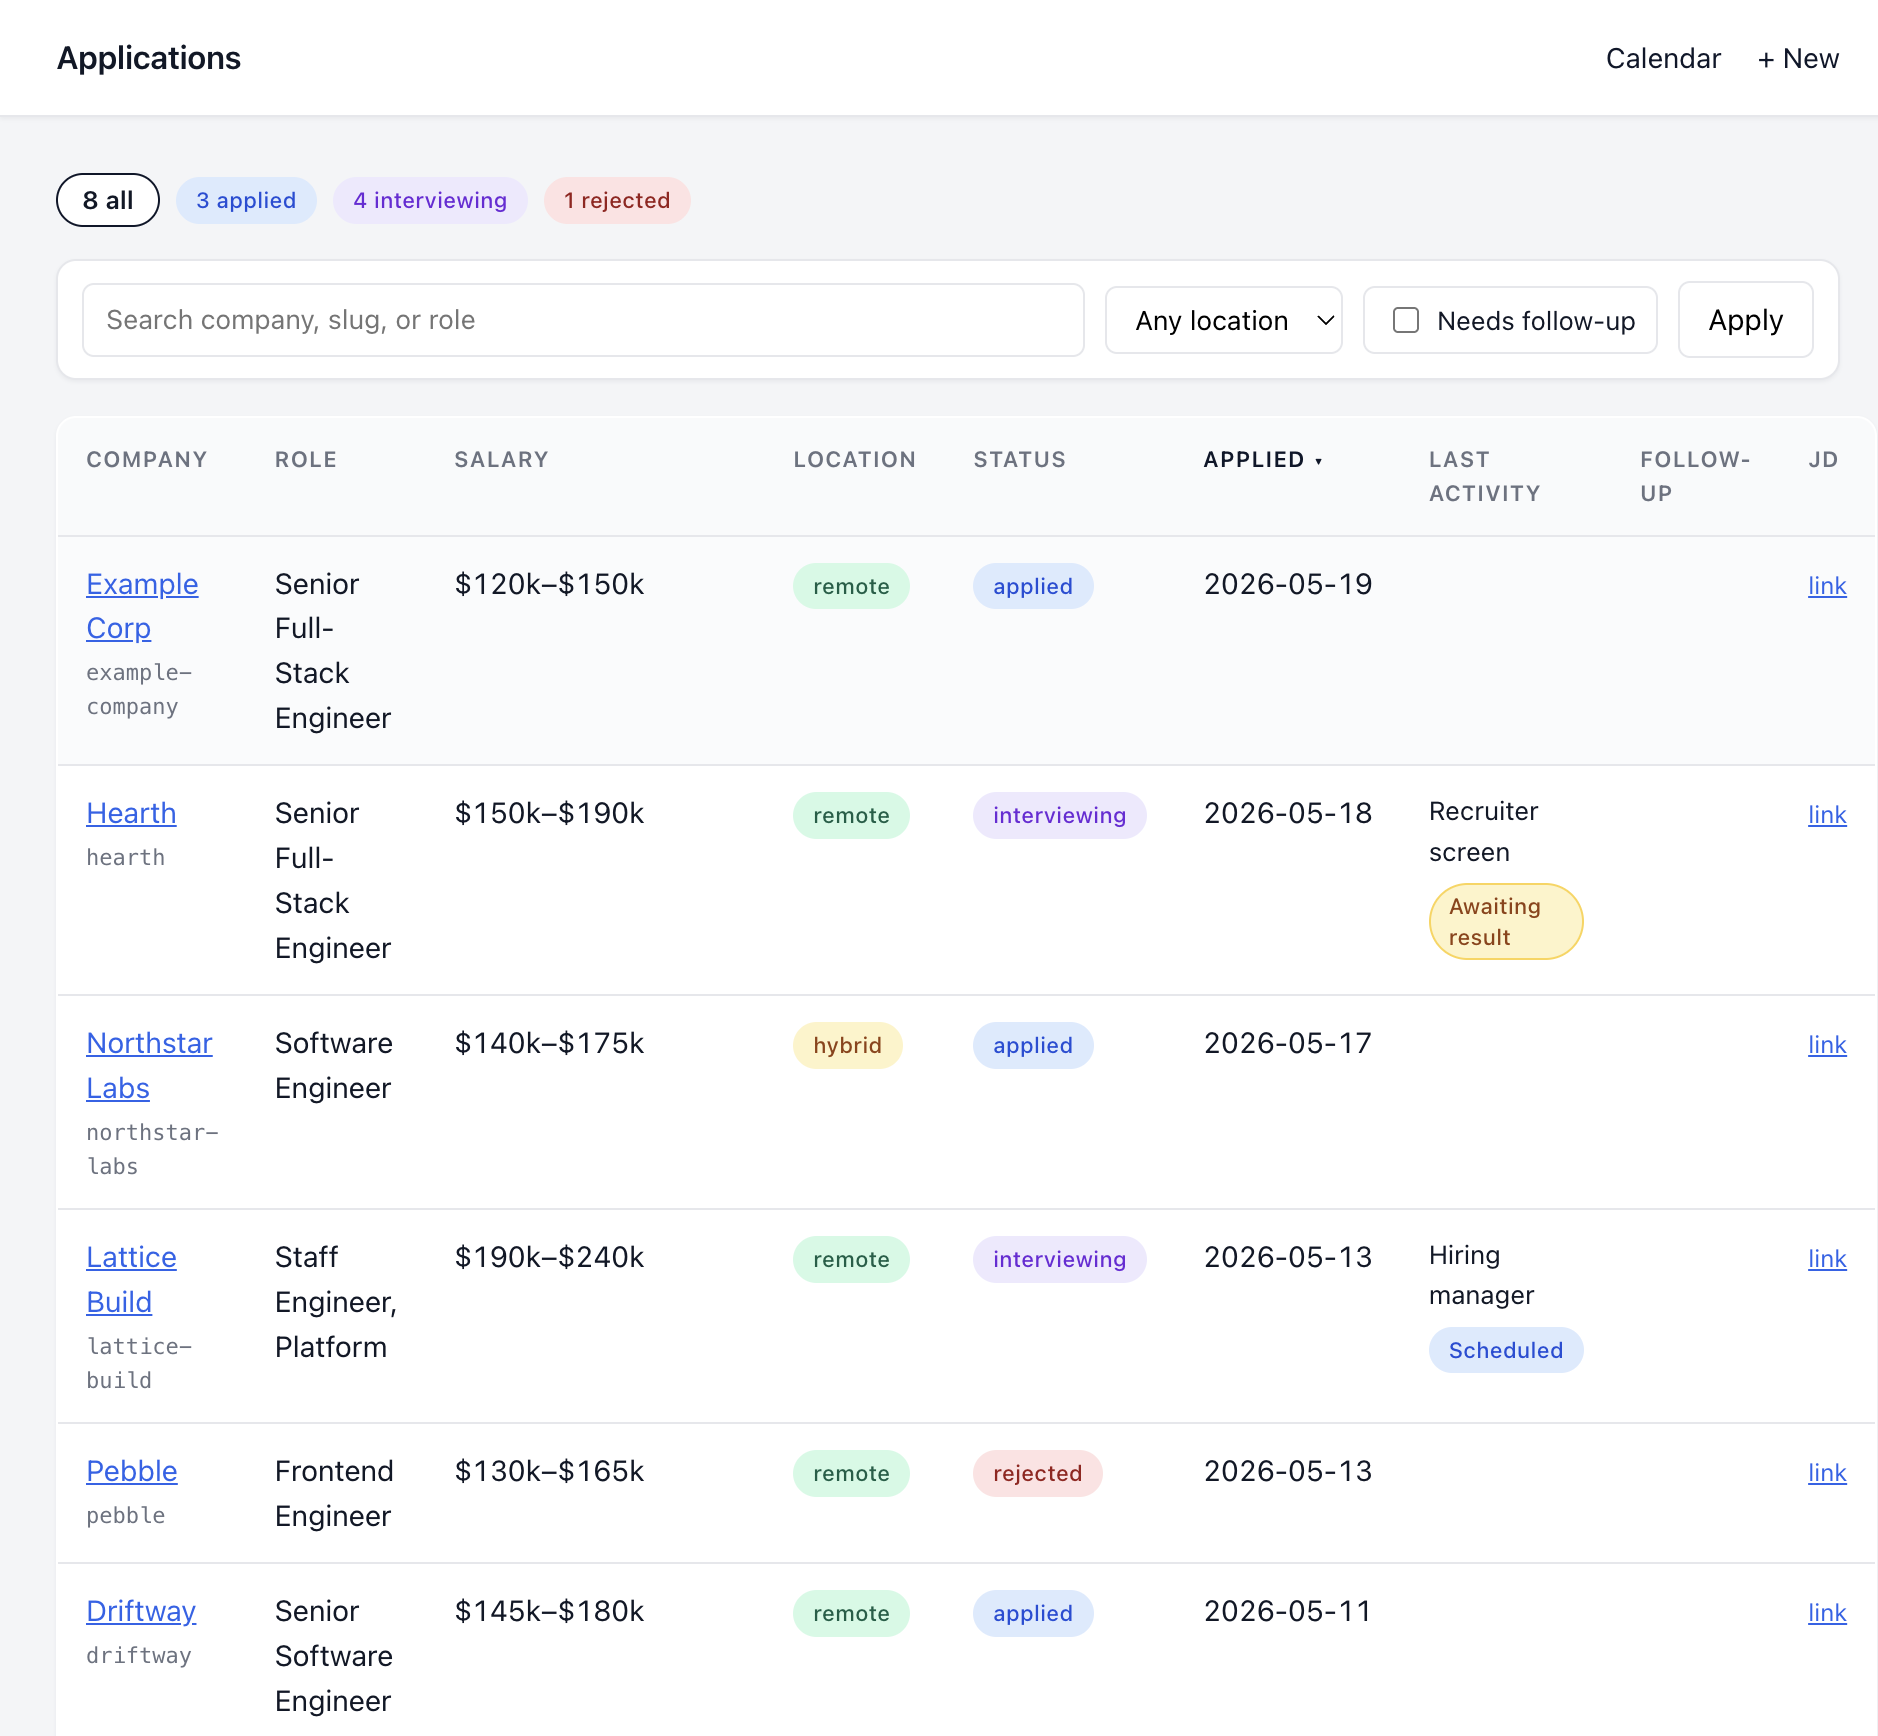
Task: Open the Pebble application
Action: point(131,1471)
